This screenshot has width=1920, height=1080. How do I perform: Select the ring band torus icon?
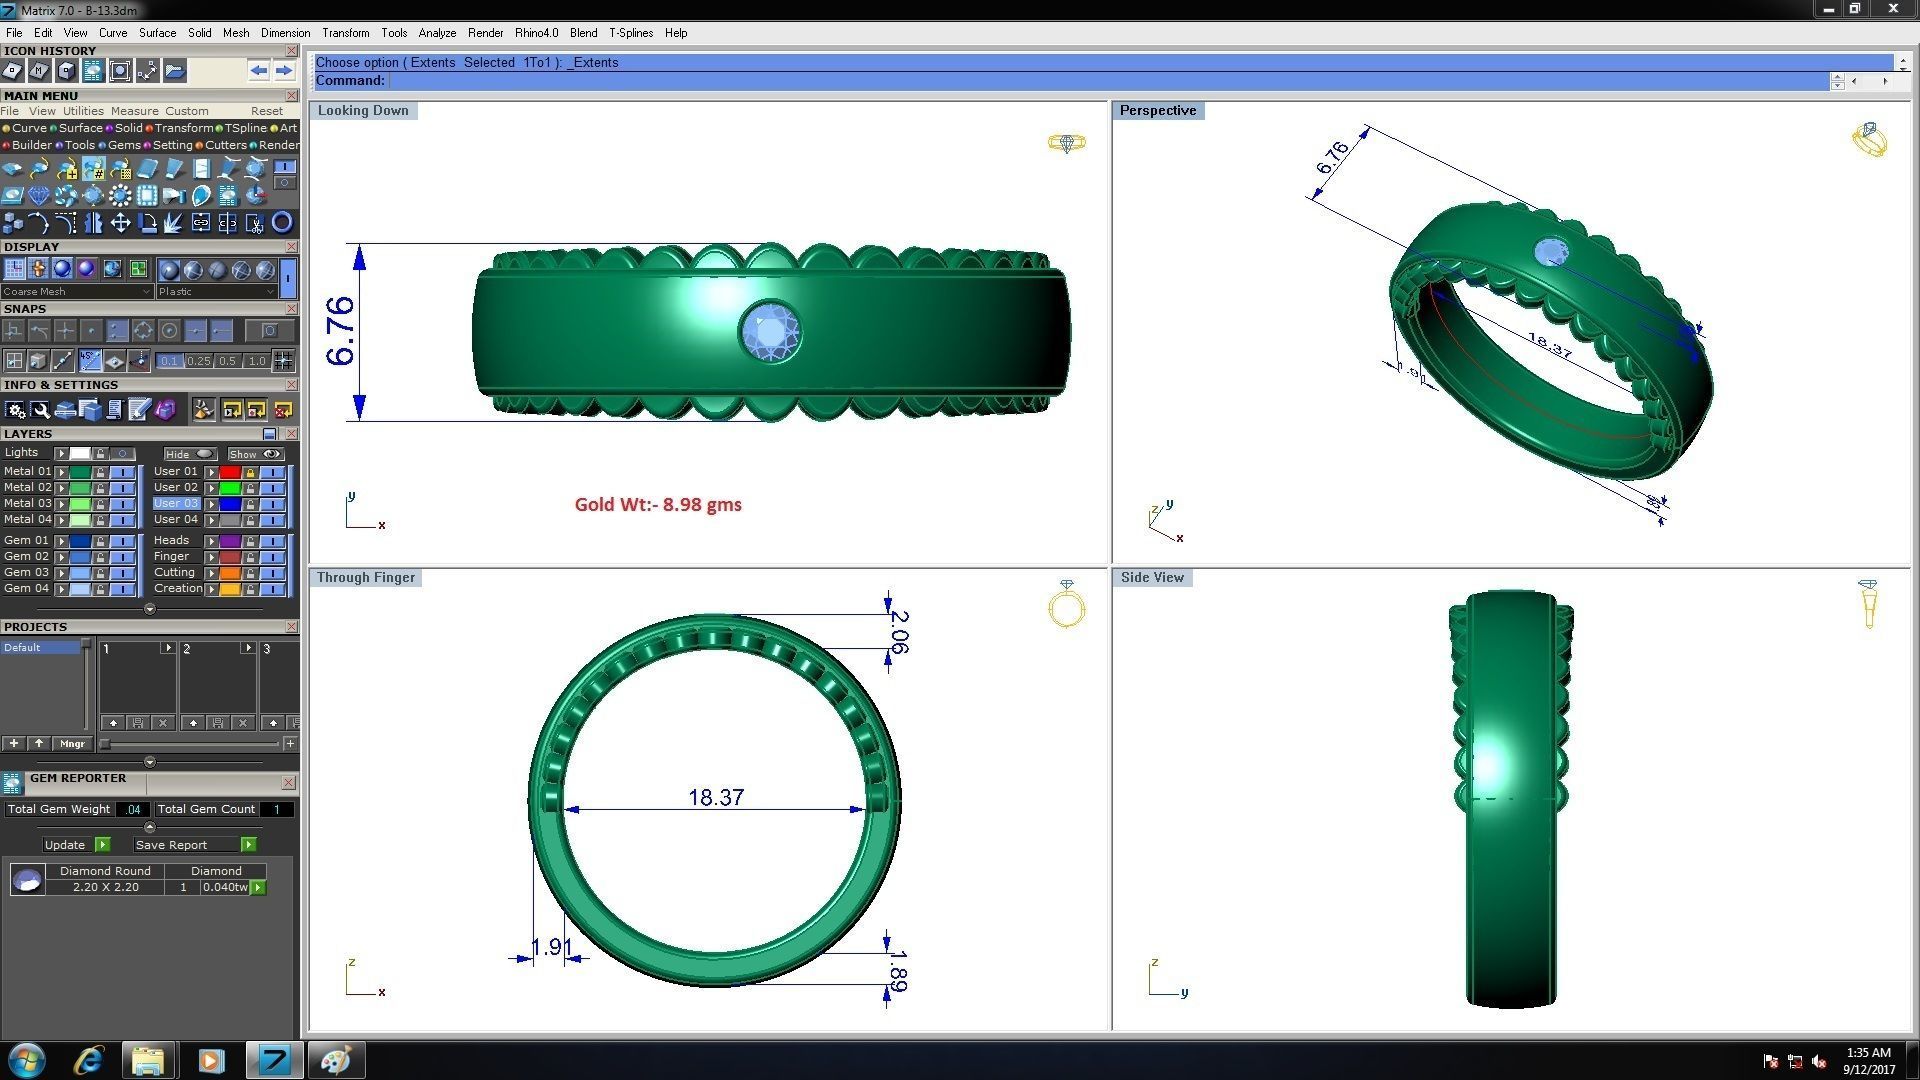click(x=282, y=222)
